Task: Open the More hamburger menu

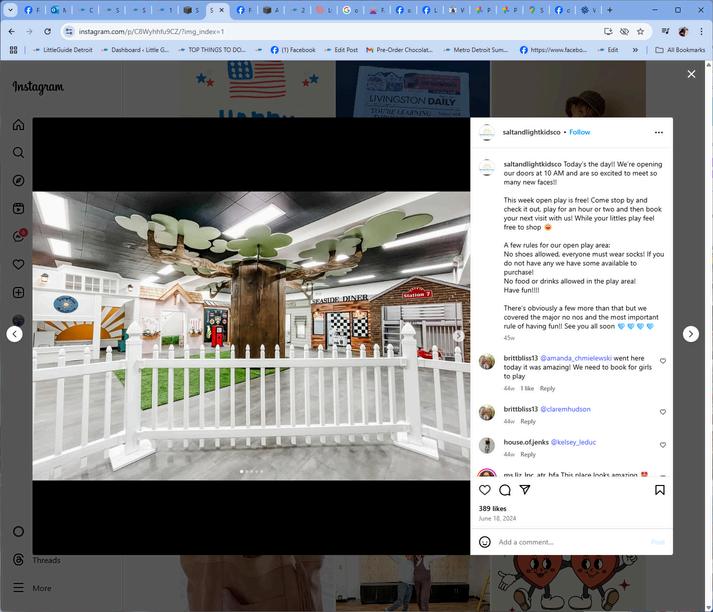Action: (18, 588)
